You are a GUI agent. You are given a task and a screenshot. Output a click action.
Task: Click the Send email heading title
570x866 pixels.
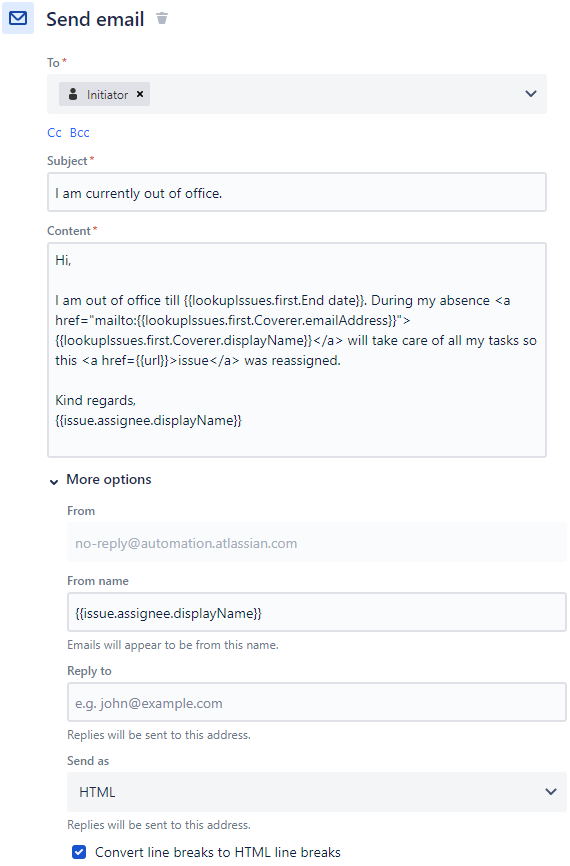click(95, 19)
